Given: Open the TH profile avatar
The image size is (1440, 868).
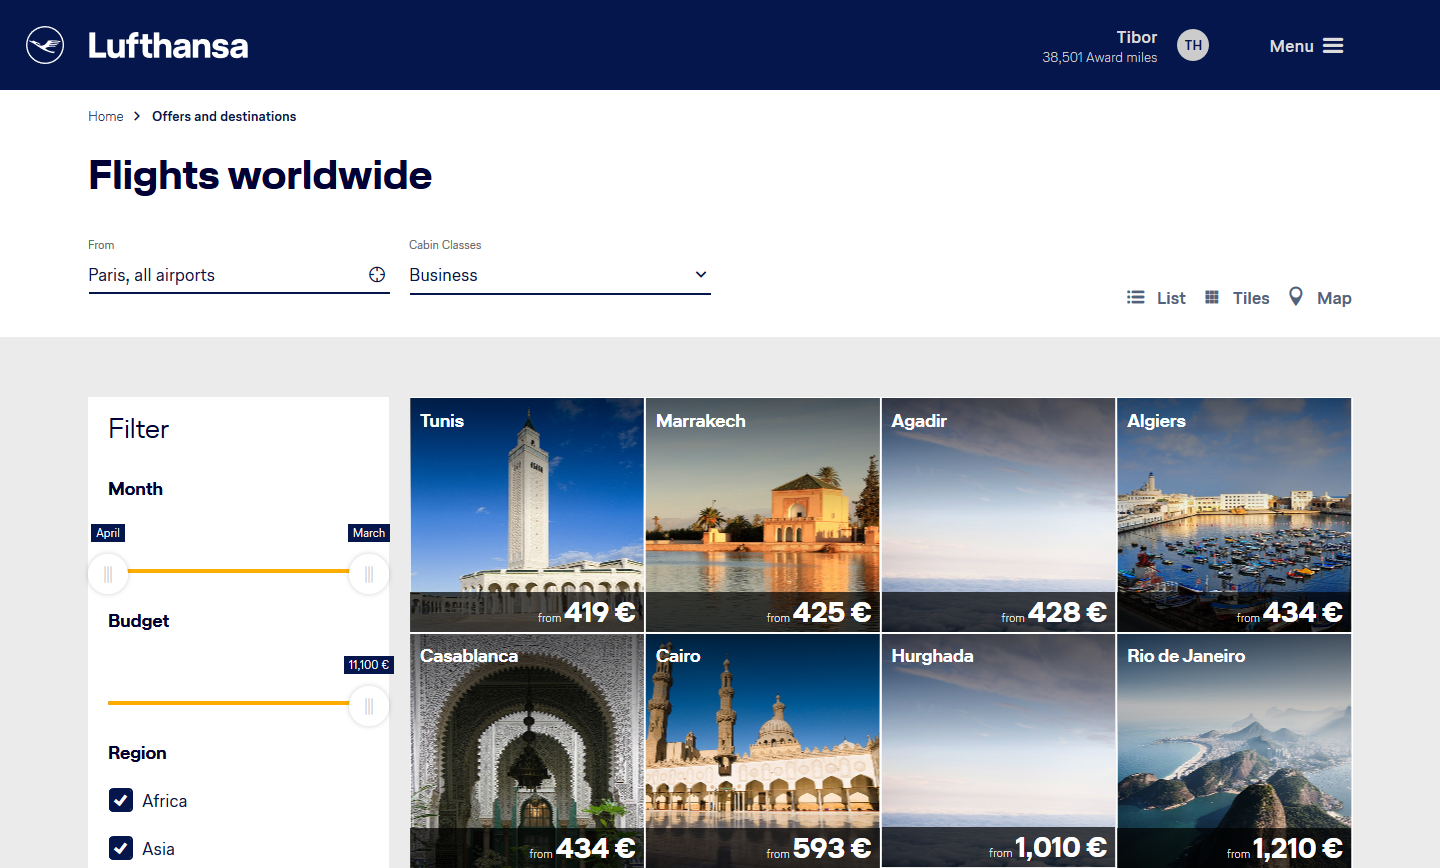Looking at the screenshot, I should (x=1193, y=45).
